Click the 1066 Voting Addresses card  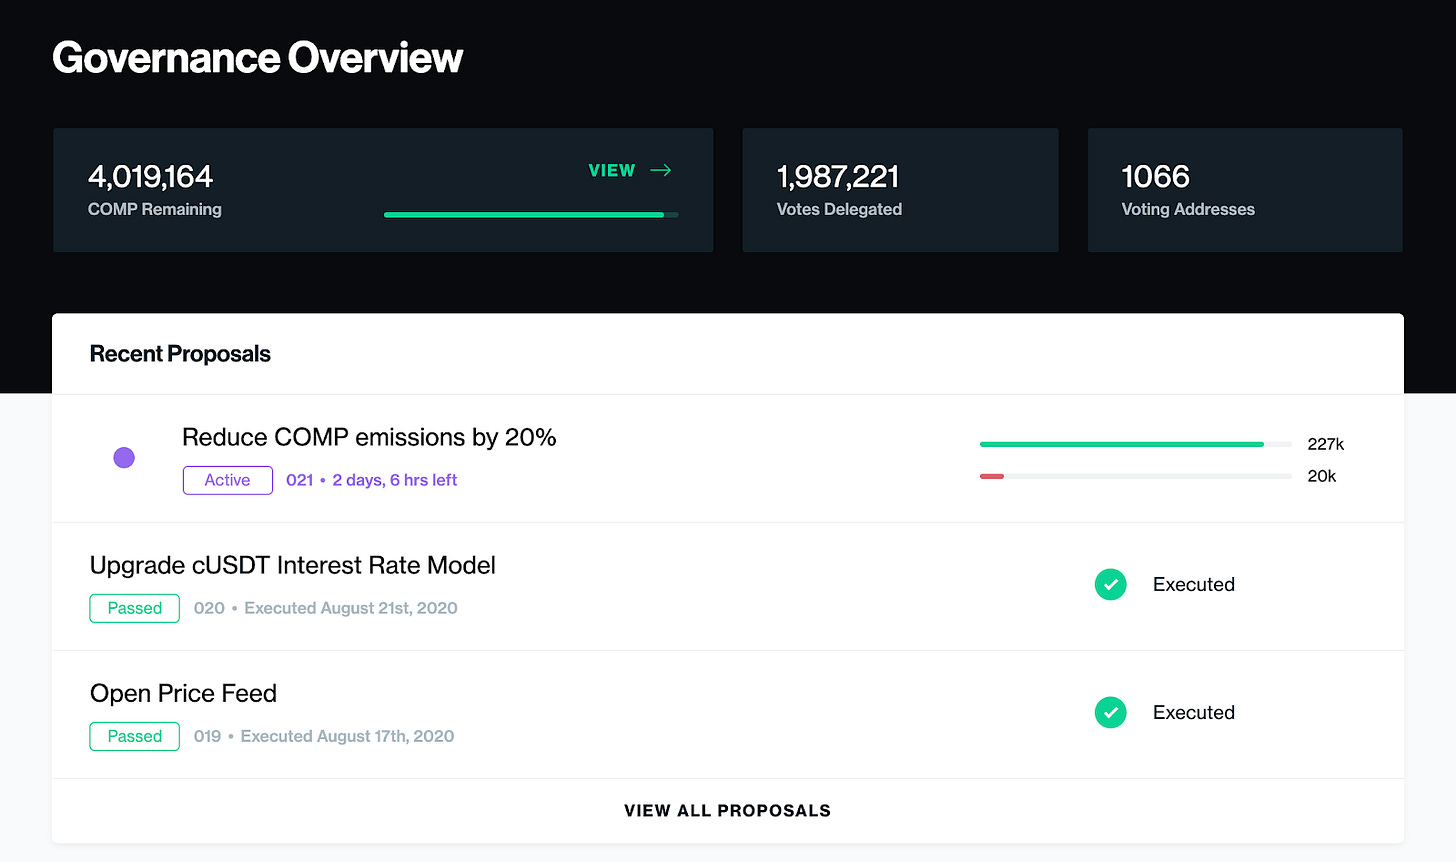pos(1244,190)
